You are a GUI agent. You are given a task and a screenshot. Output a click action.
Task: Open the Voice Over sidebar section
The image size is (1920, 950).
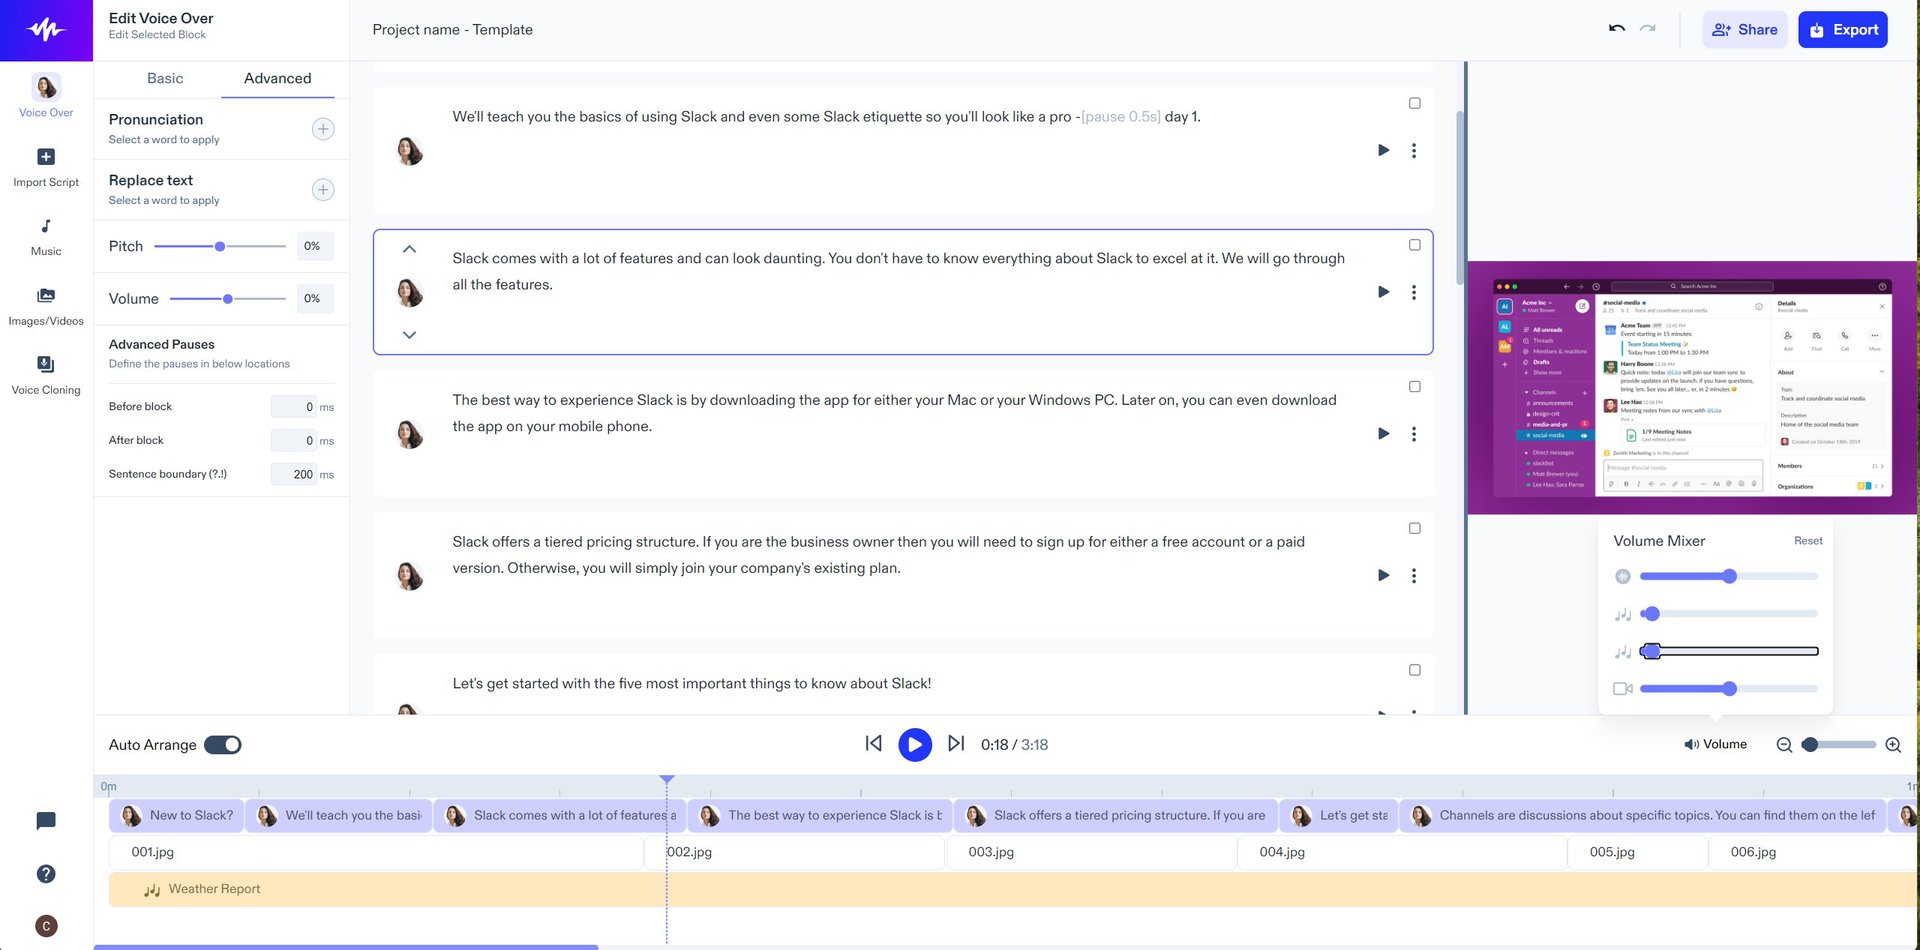(x=46, y=96)
